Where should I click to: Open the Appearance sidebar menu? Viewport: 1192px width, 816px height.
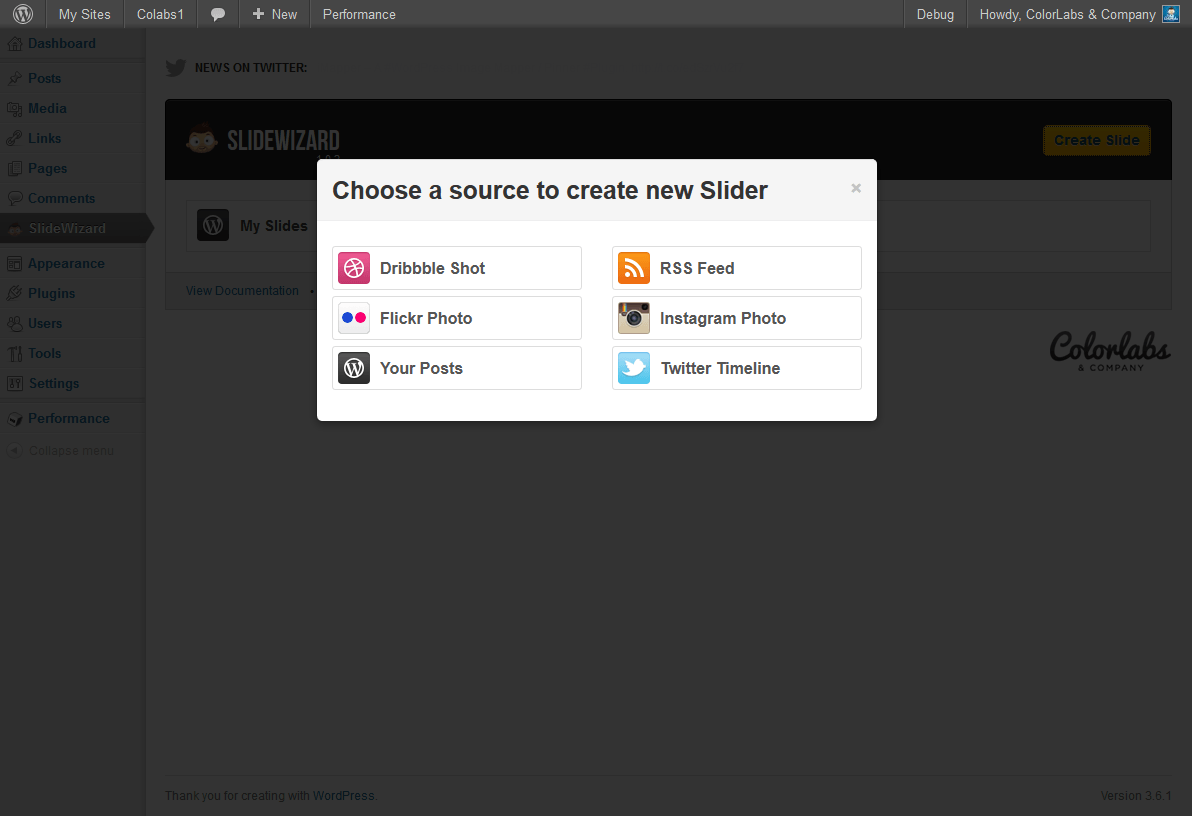point(66,264)
